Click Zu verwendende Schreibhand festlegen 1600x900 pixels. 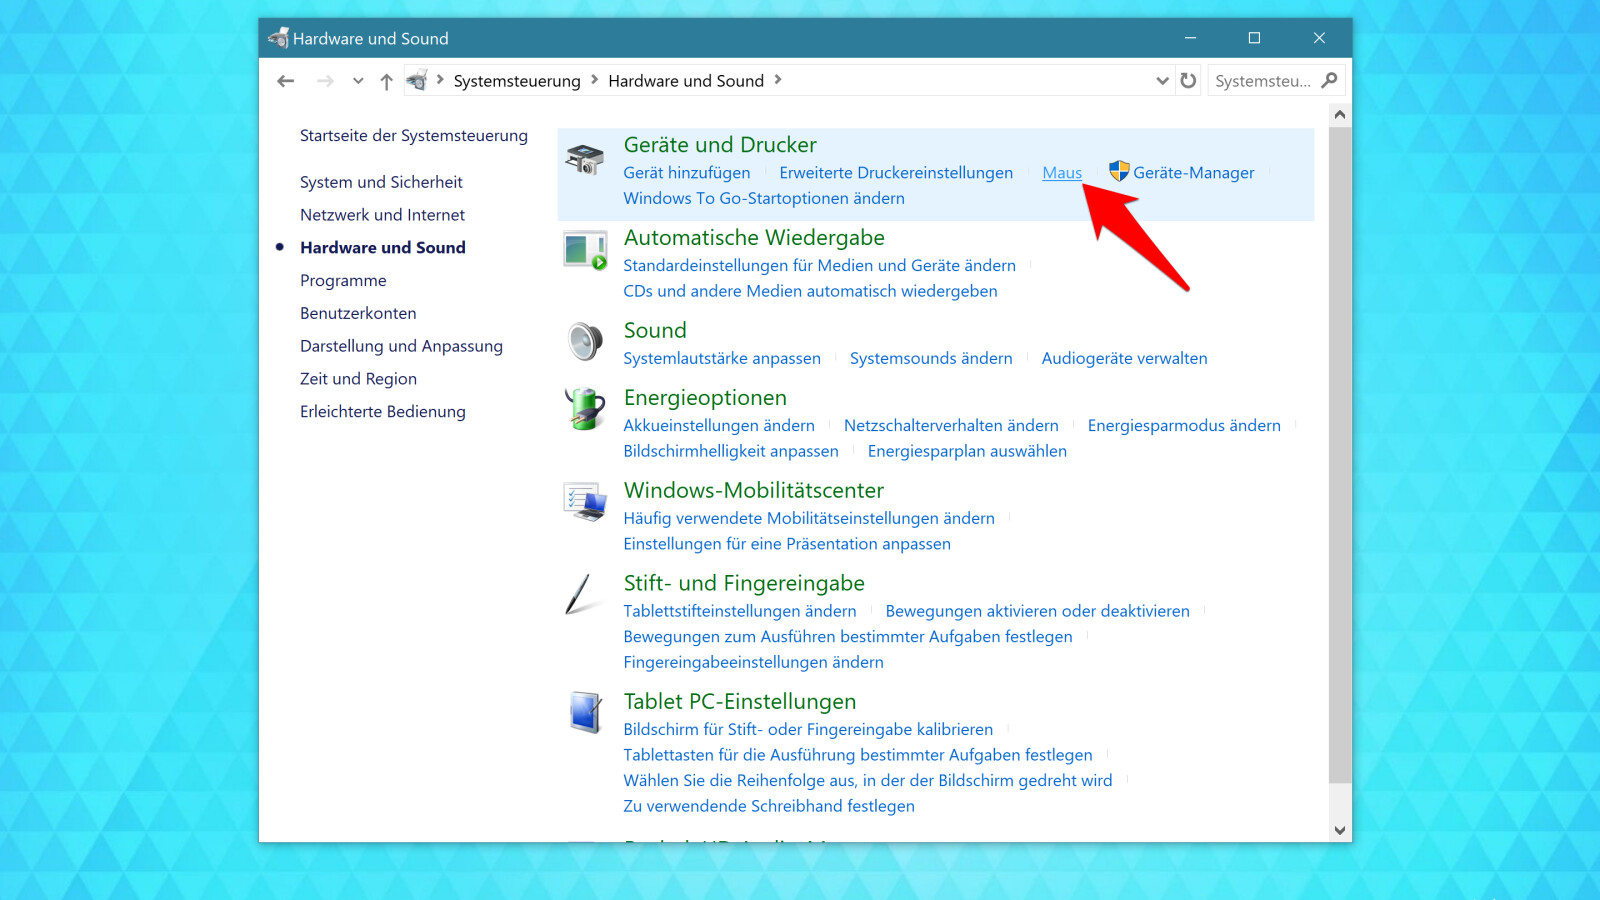click(769, 807)
